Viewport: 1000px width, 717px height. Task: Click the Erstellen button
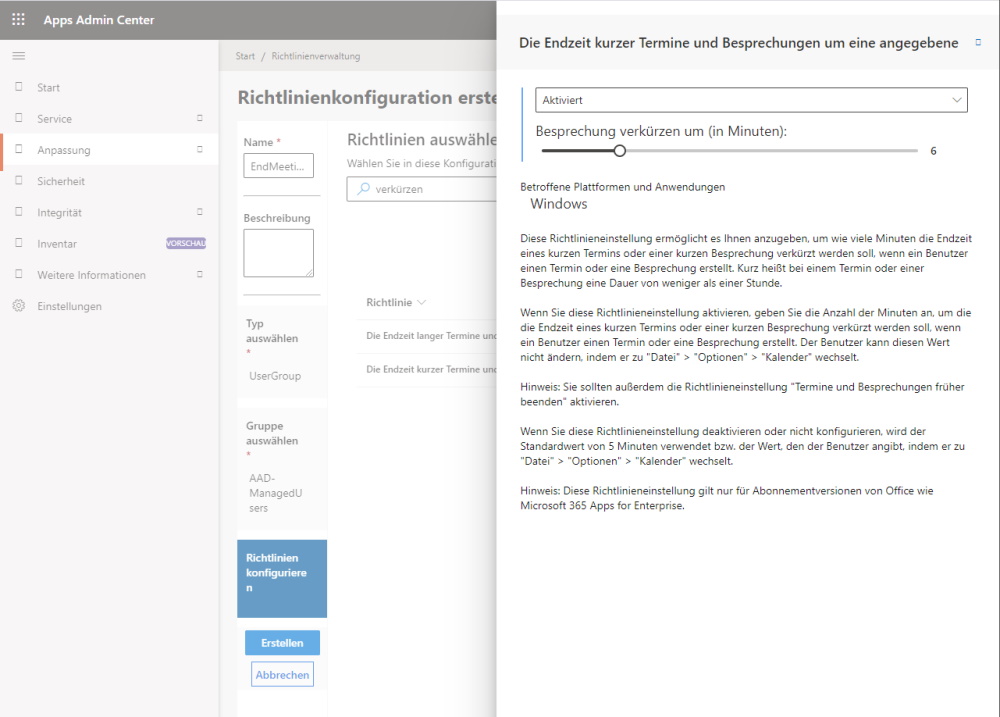tap(283, 643)
